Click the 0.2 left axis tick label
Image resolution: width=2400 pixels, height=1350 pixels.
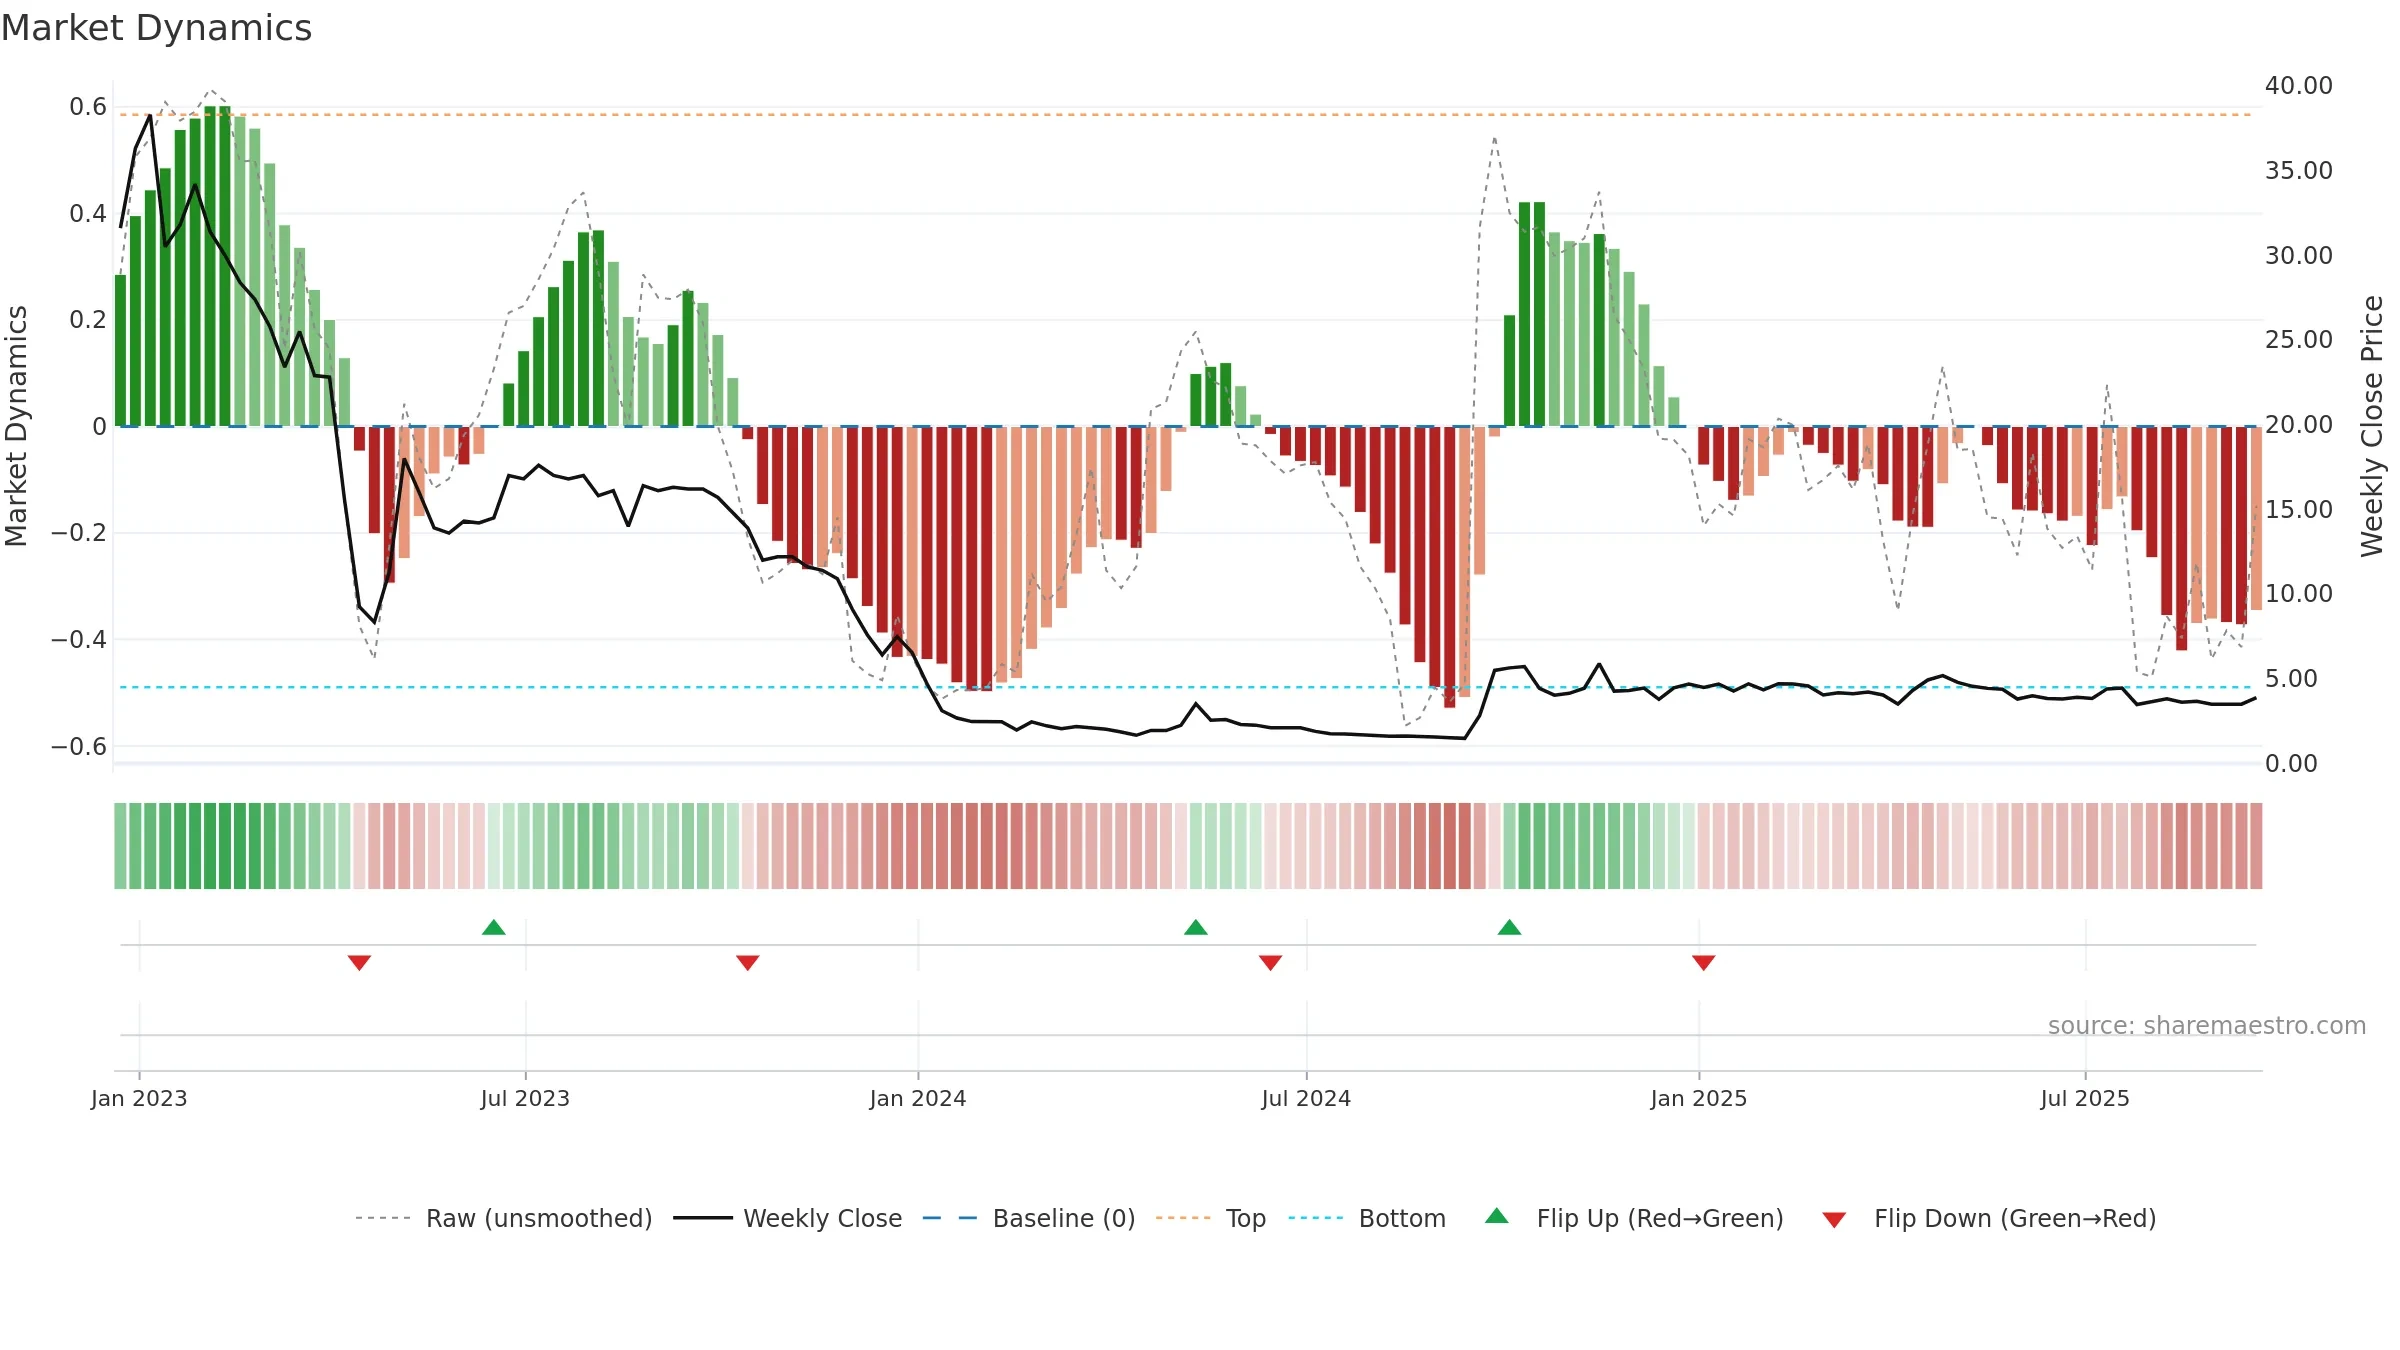click(88, 320)
